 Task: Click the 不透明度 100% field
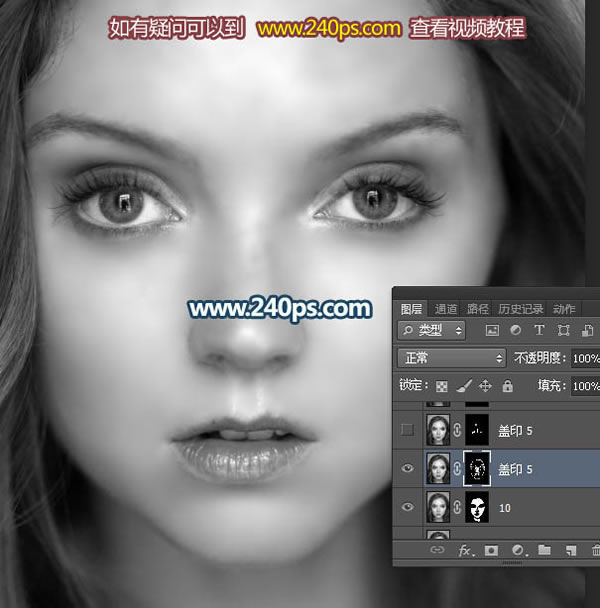point(585,358)
